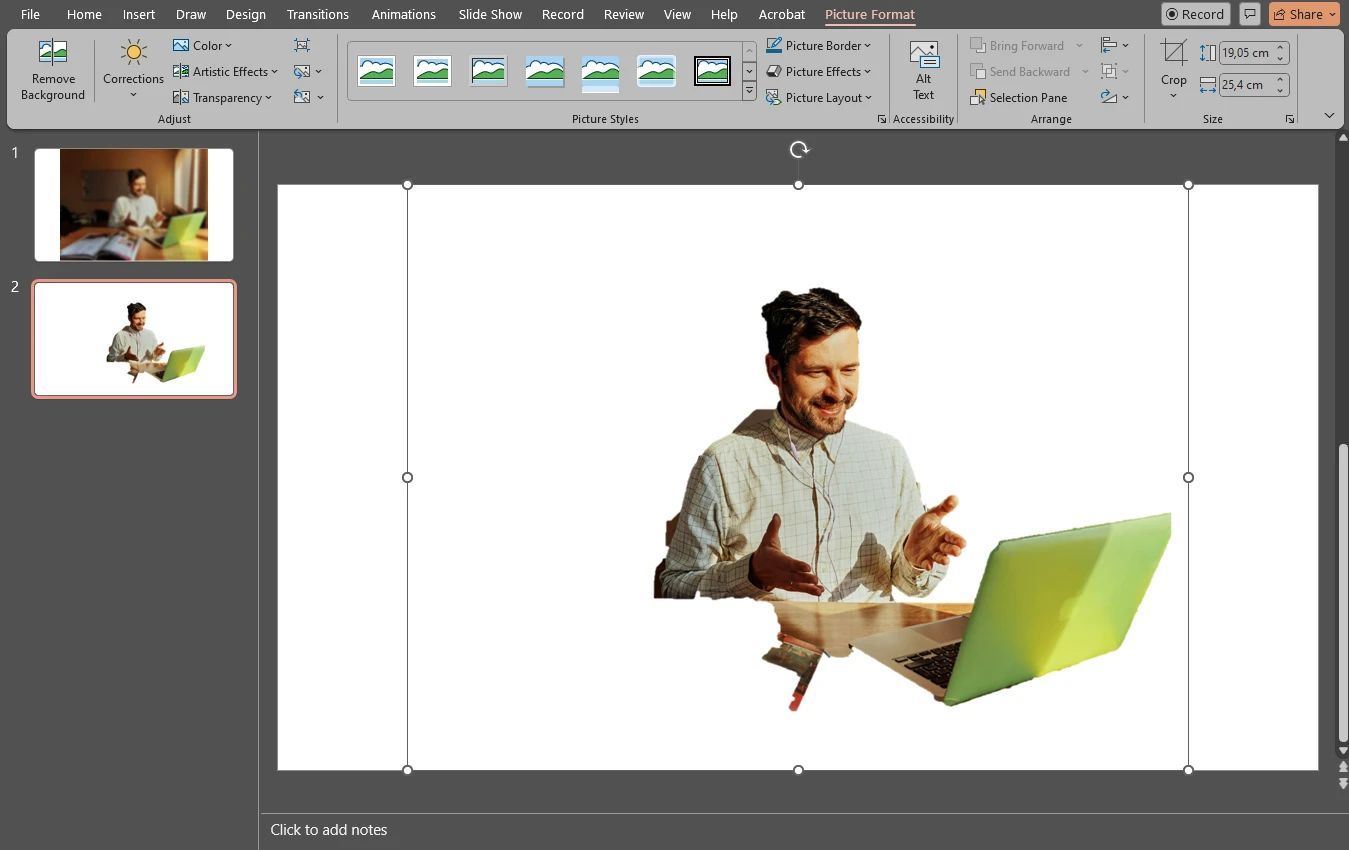Open the Picture Effects menu
The width and height of the screenshot is (1349, 850).
(x=819, y=71)
